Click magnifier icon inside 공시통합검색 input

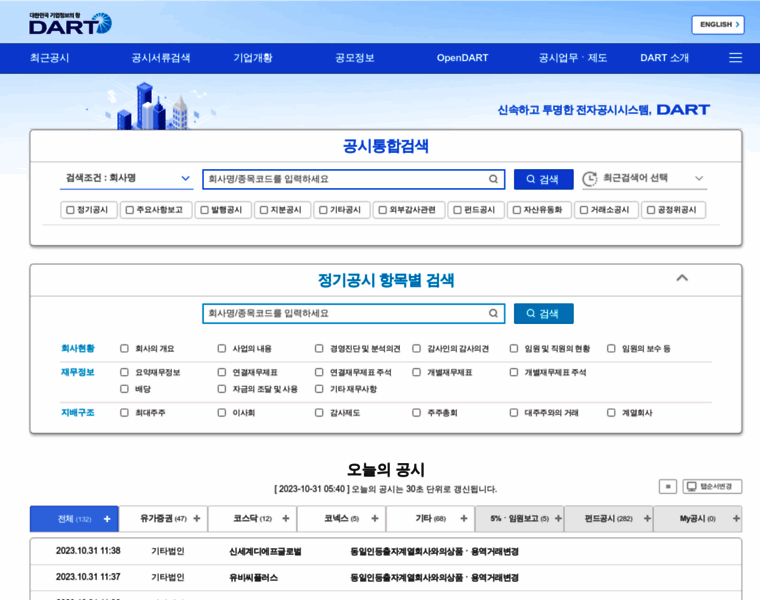(x=493, y=179)
